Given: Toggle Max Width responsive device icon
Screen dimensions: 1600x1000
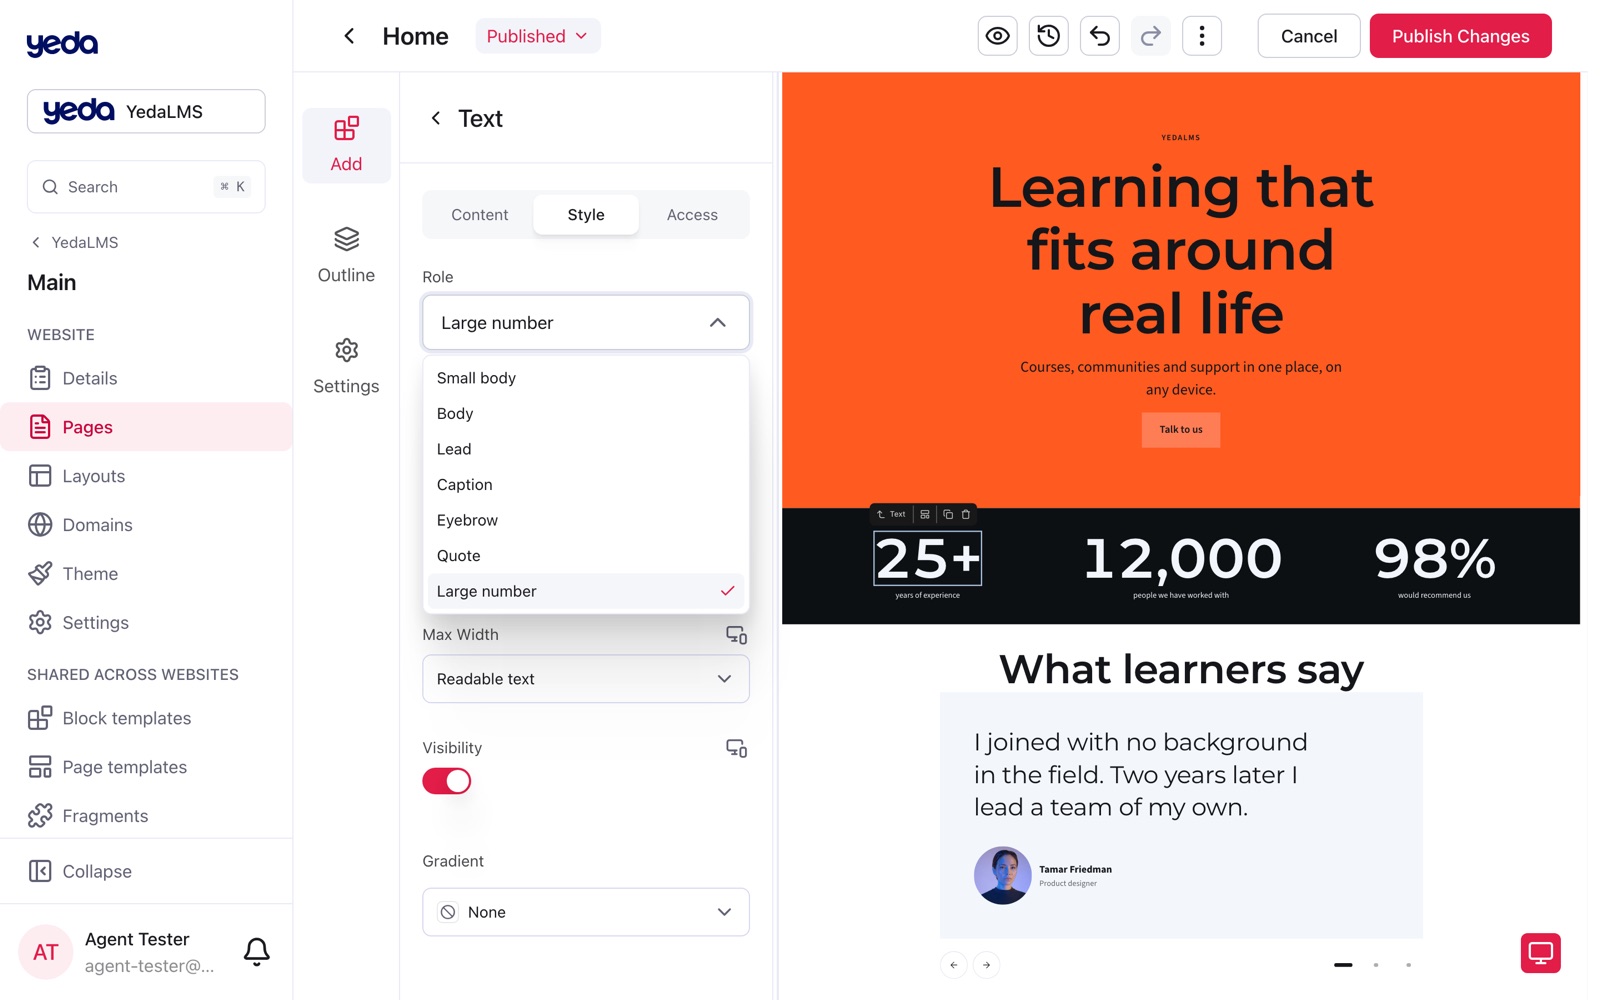Looking at the screenshot, I should pos(736,635).
